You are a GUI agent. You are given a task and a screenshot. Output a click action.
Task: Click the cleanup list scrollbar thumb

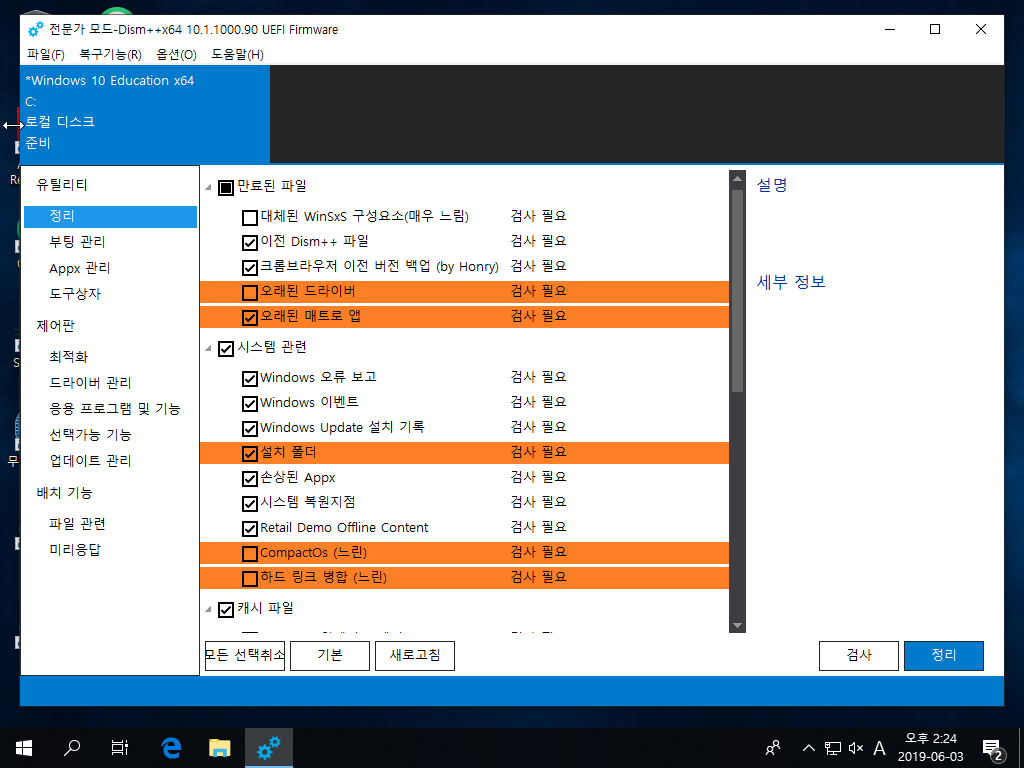(737, 291)
